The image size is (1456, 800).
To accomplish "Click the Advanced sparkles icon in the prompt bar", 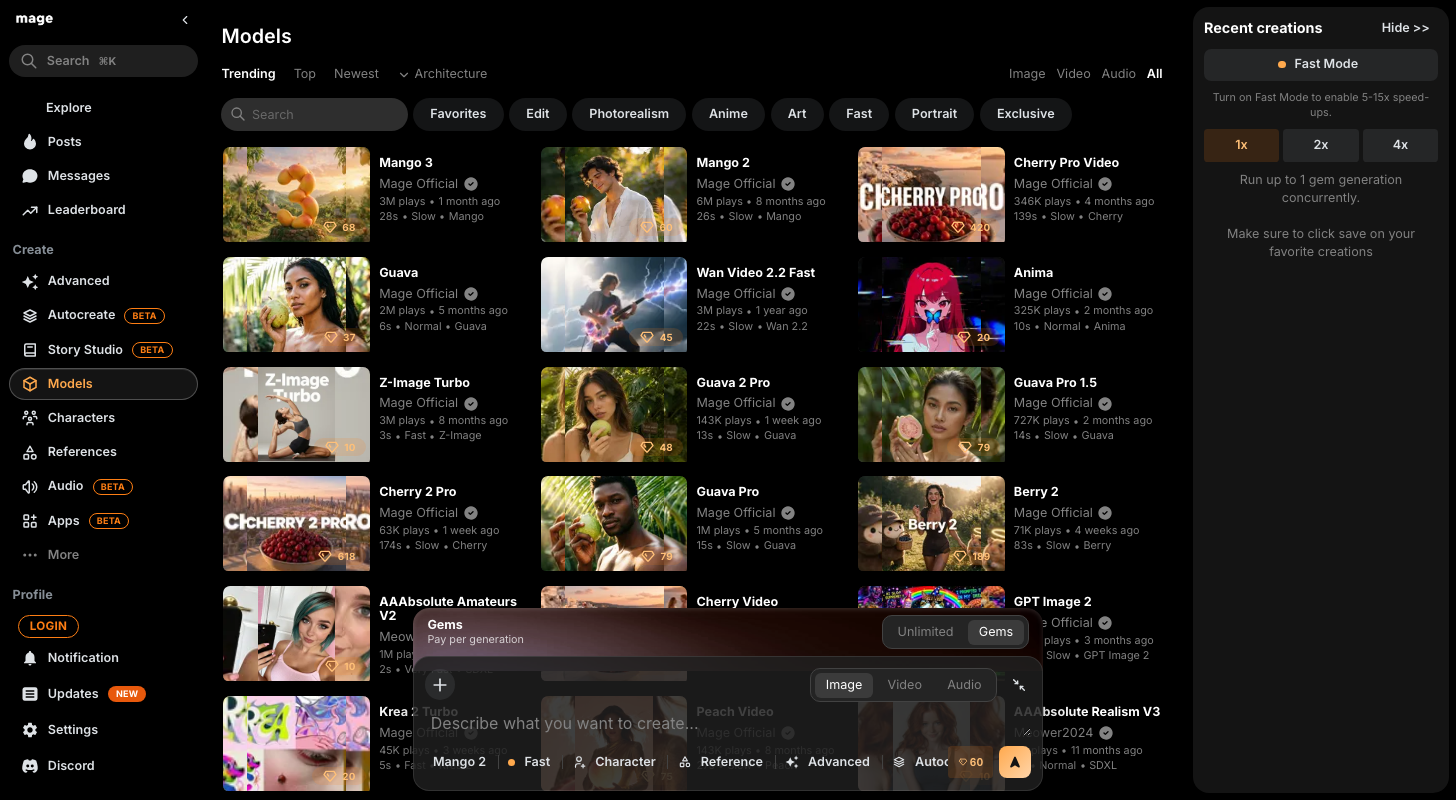I will 792,762.
